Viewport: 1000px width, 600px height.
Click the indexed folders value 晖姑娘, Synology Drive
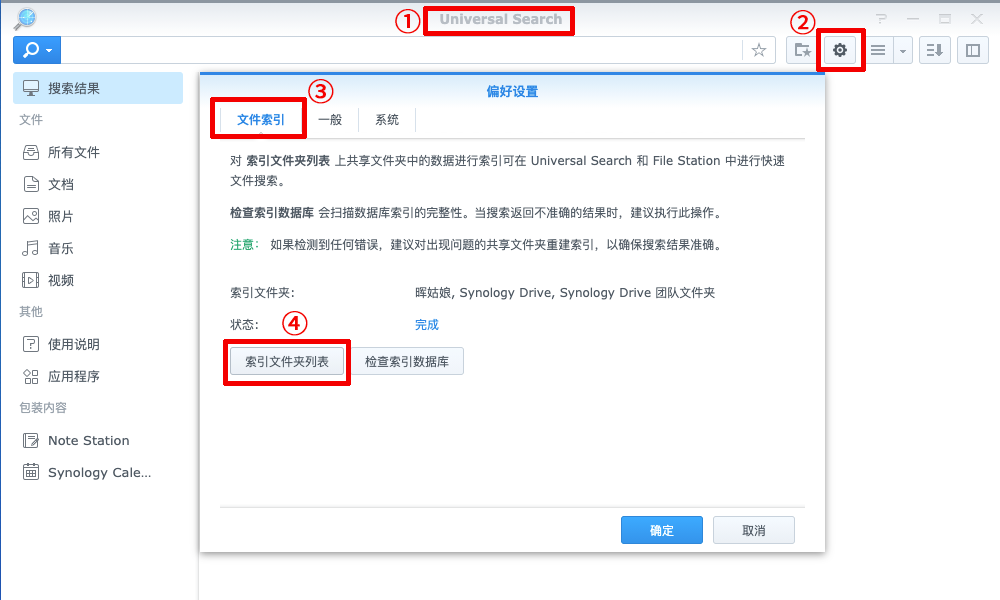tap(564, 293)
